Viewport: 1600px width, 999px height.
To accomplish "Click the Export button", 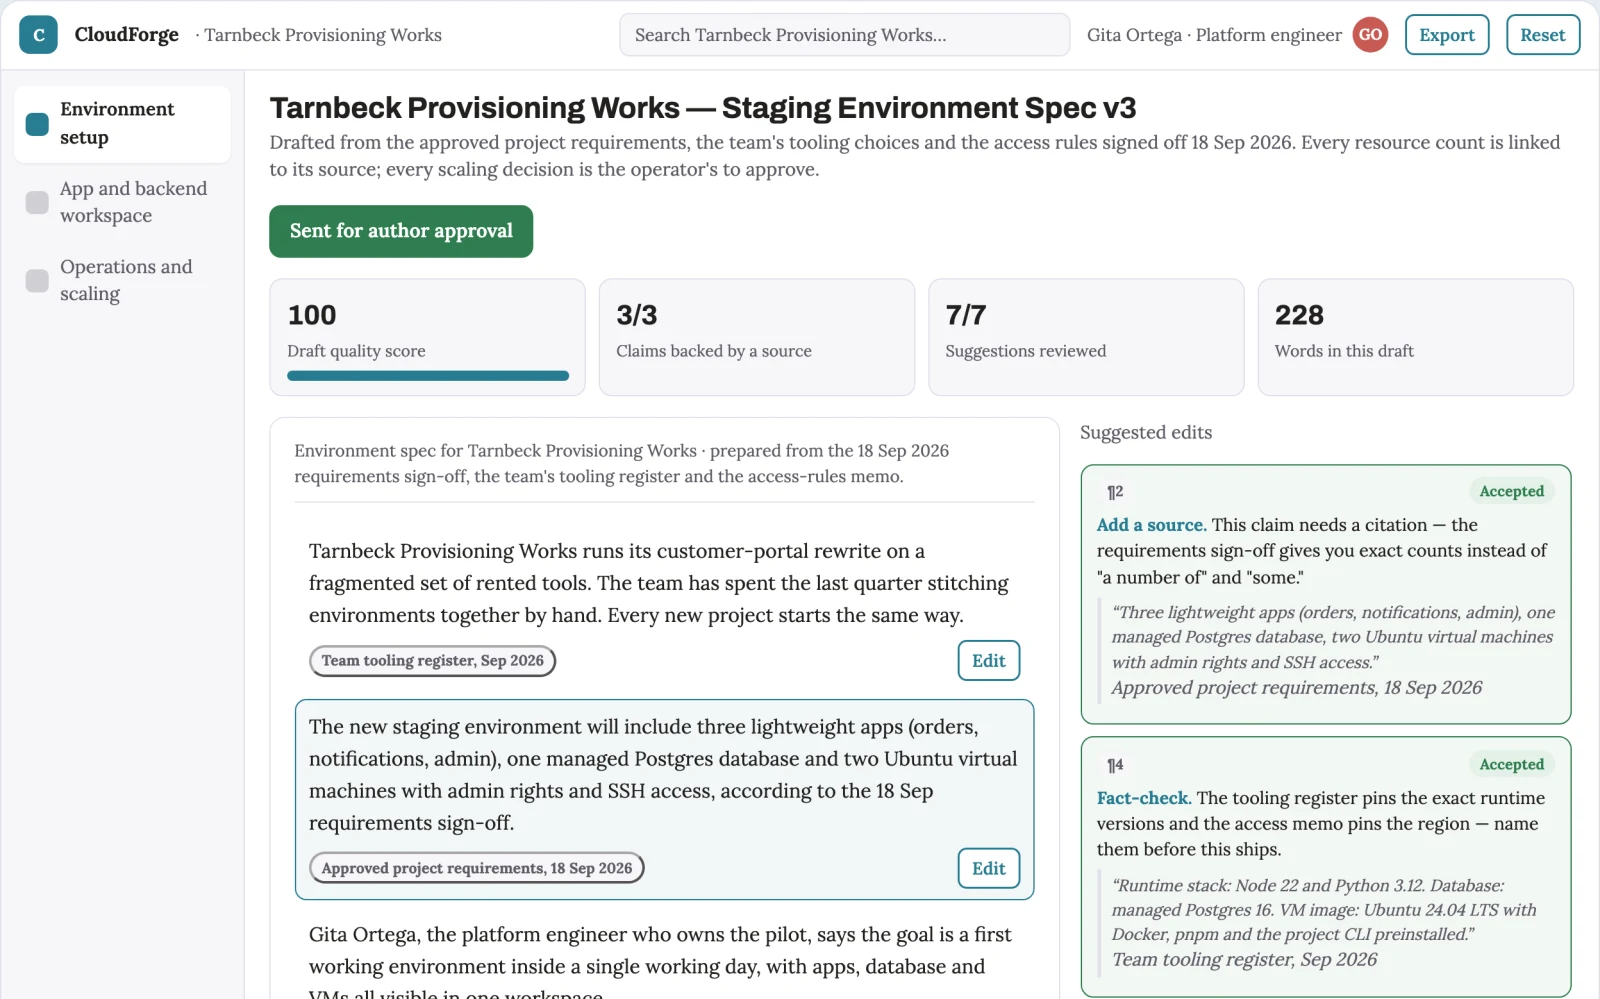I will point(1446,35).
